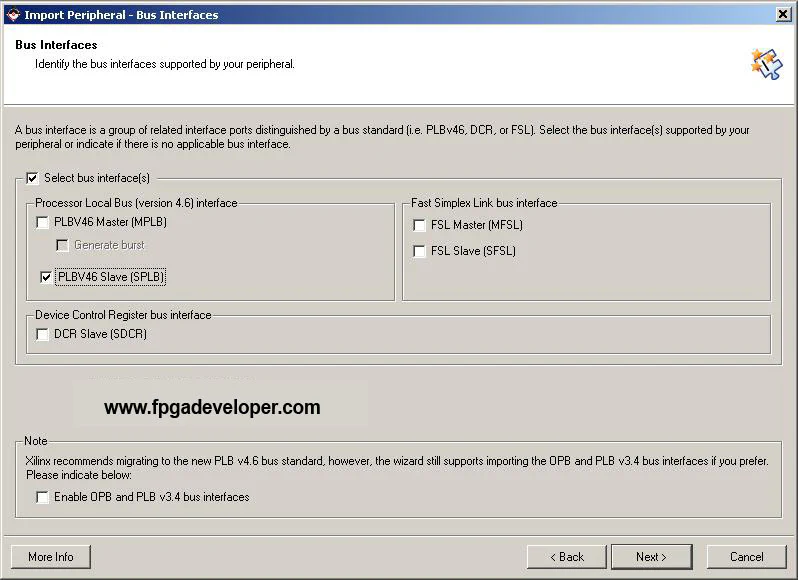
Task: Open the More Info help button
Action: click(50, 557)
